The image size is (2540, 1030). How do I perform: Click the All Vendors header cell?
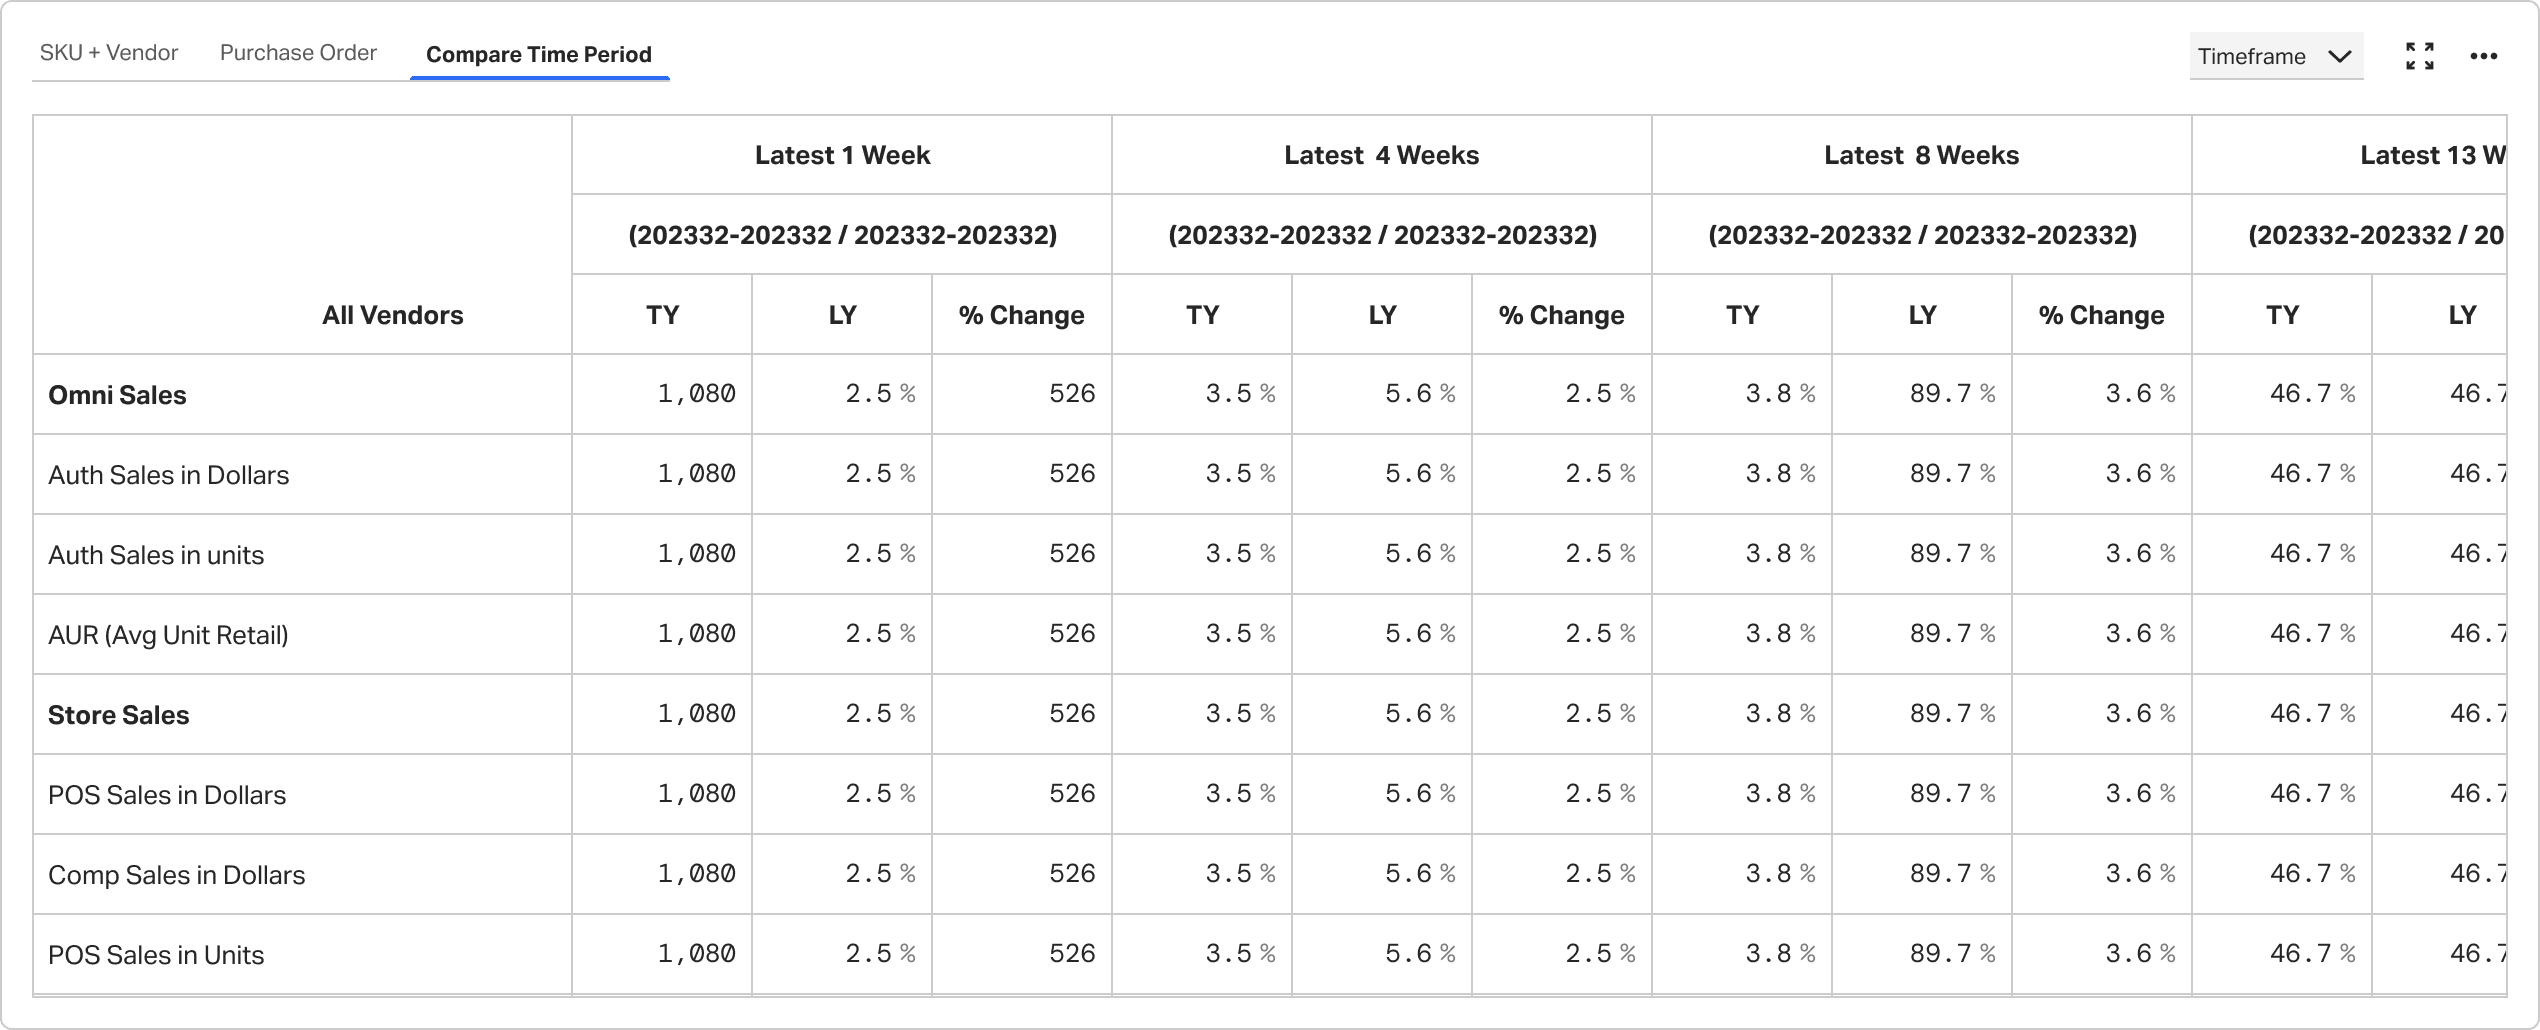click(302, 235)
